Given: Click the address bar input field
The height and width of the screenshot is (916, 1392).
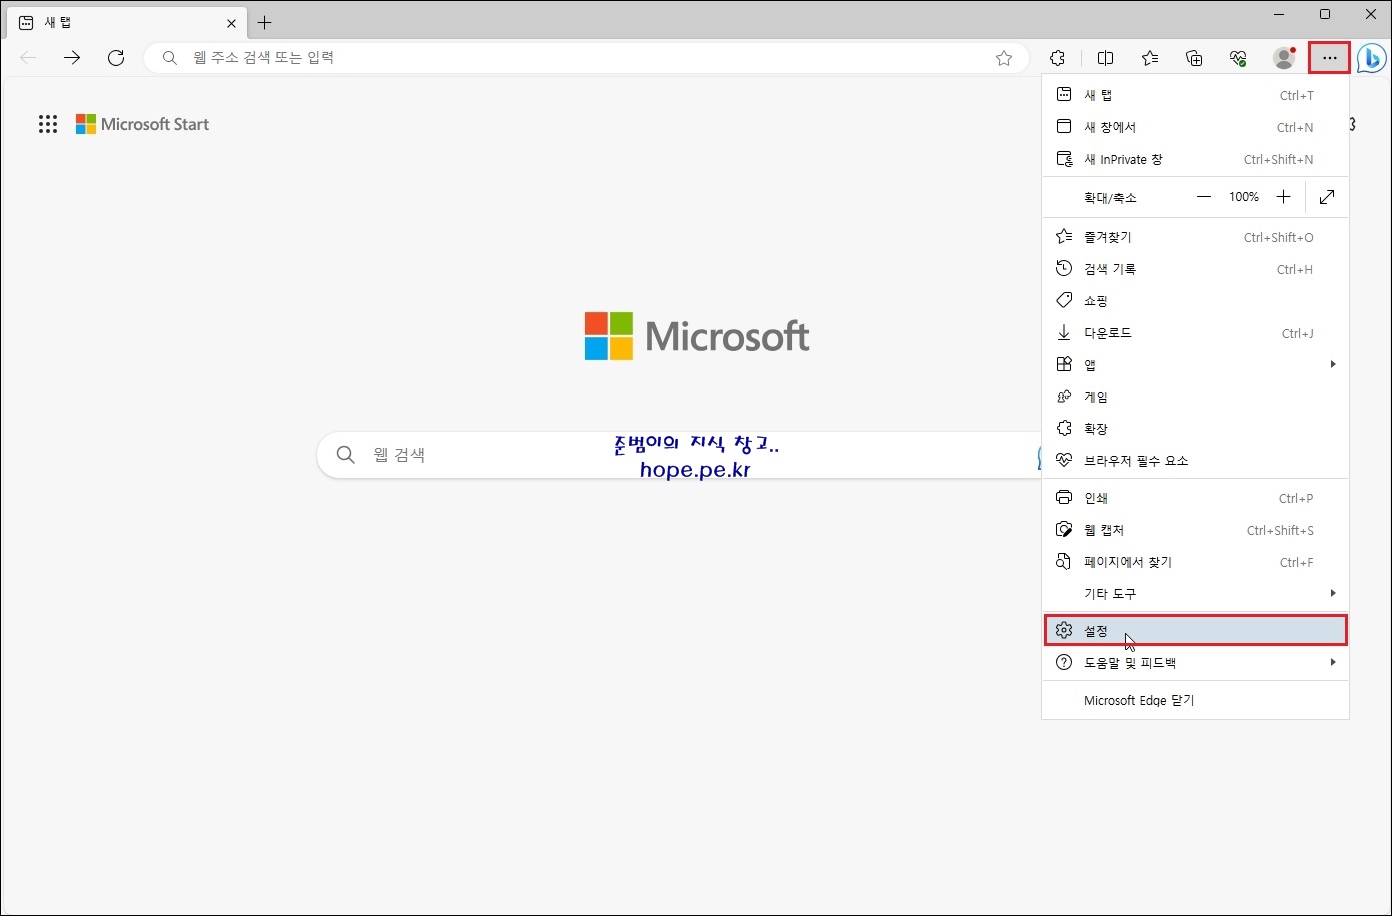Looking at the screenshot, I should coord(586,58).
